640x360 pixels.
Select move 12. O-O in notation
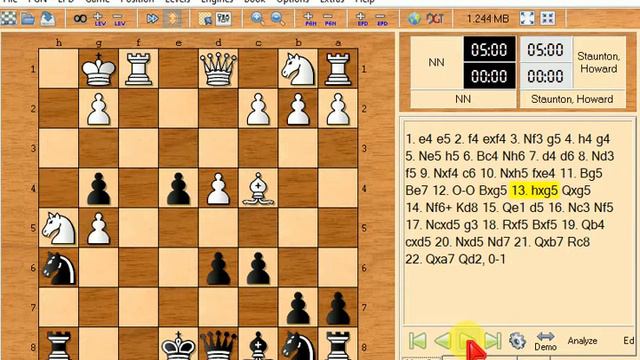click(454, 191)
